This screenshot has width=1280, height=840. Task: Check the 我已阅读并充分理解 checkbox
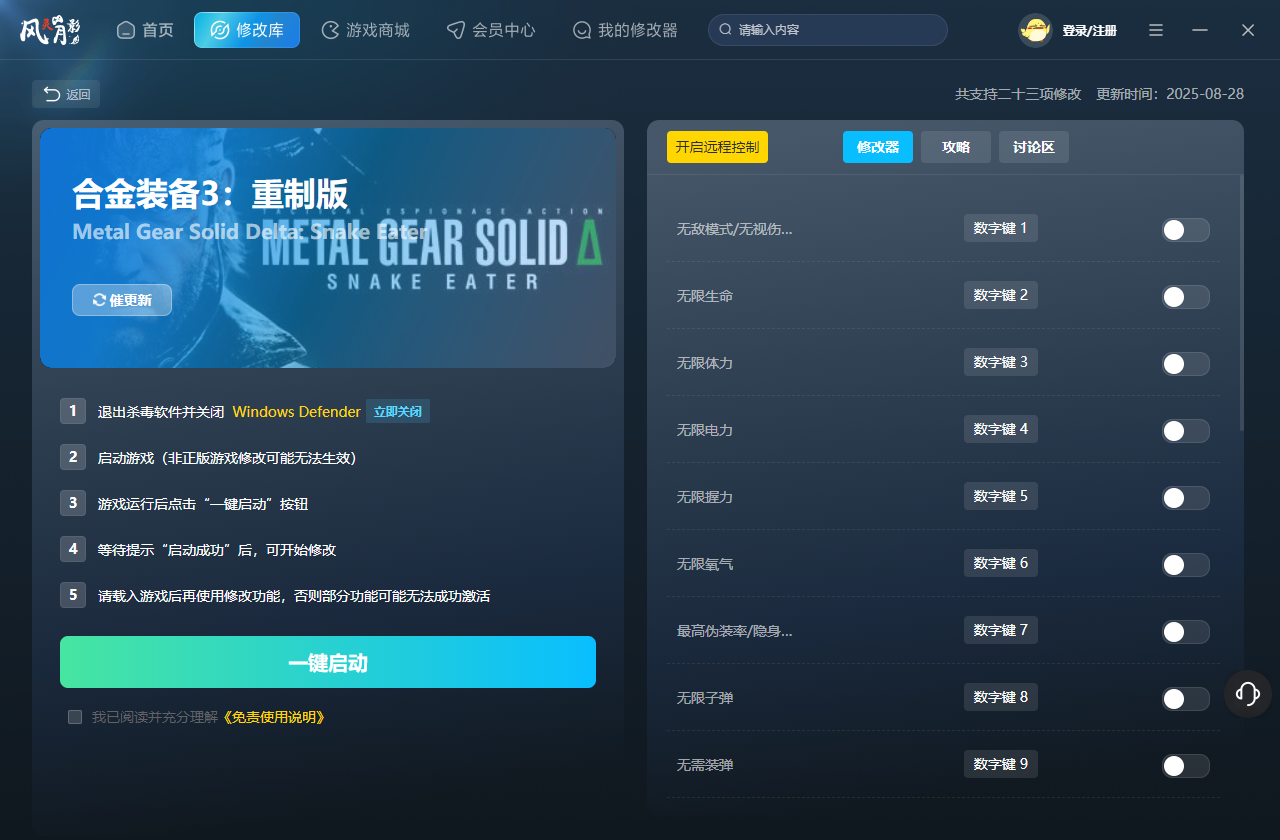pos(75,717)
